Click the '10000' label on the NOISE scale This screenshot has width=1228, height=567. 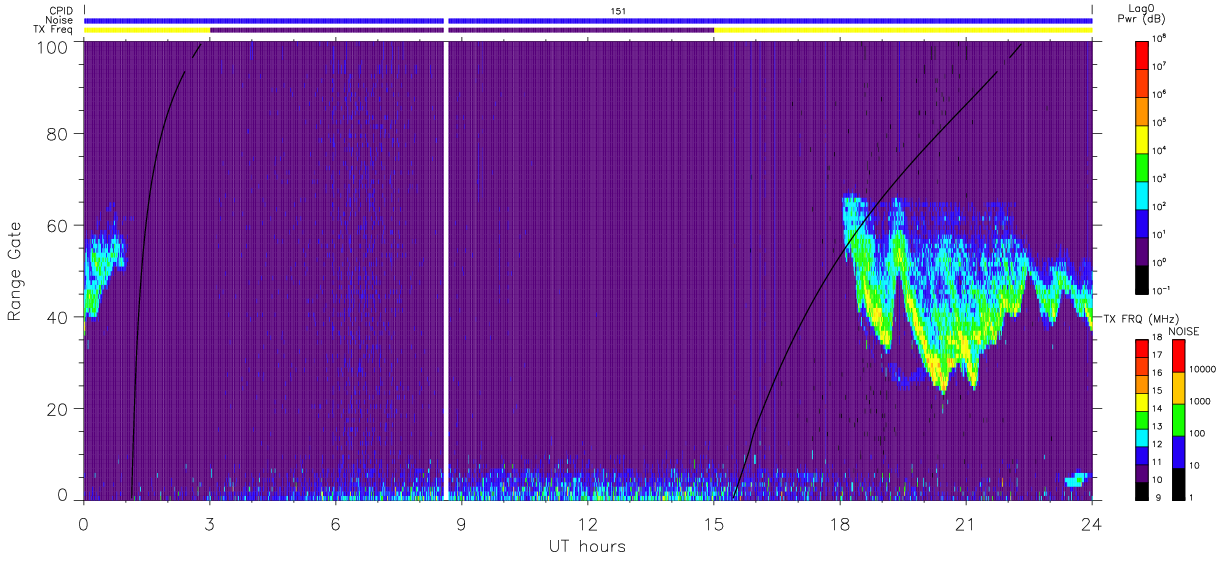click(x=1202, y=370)
